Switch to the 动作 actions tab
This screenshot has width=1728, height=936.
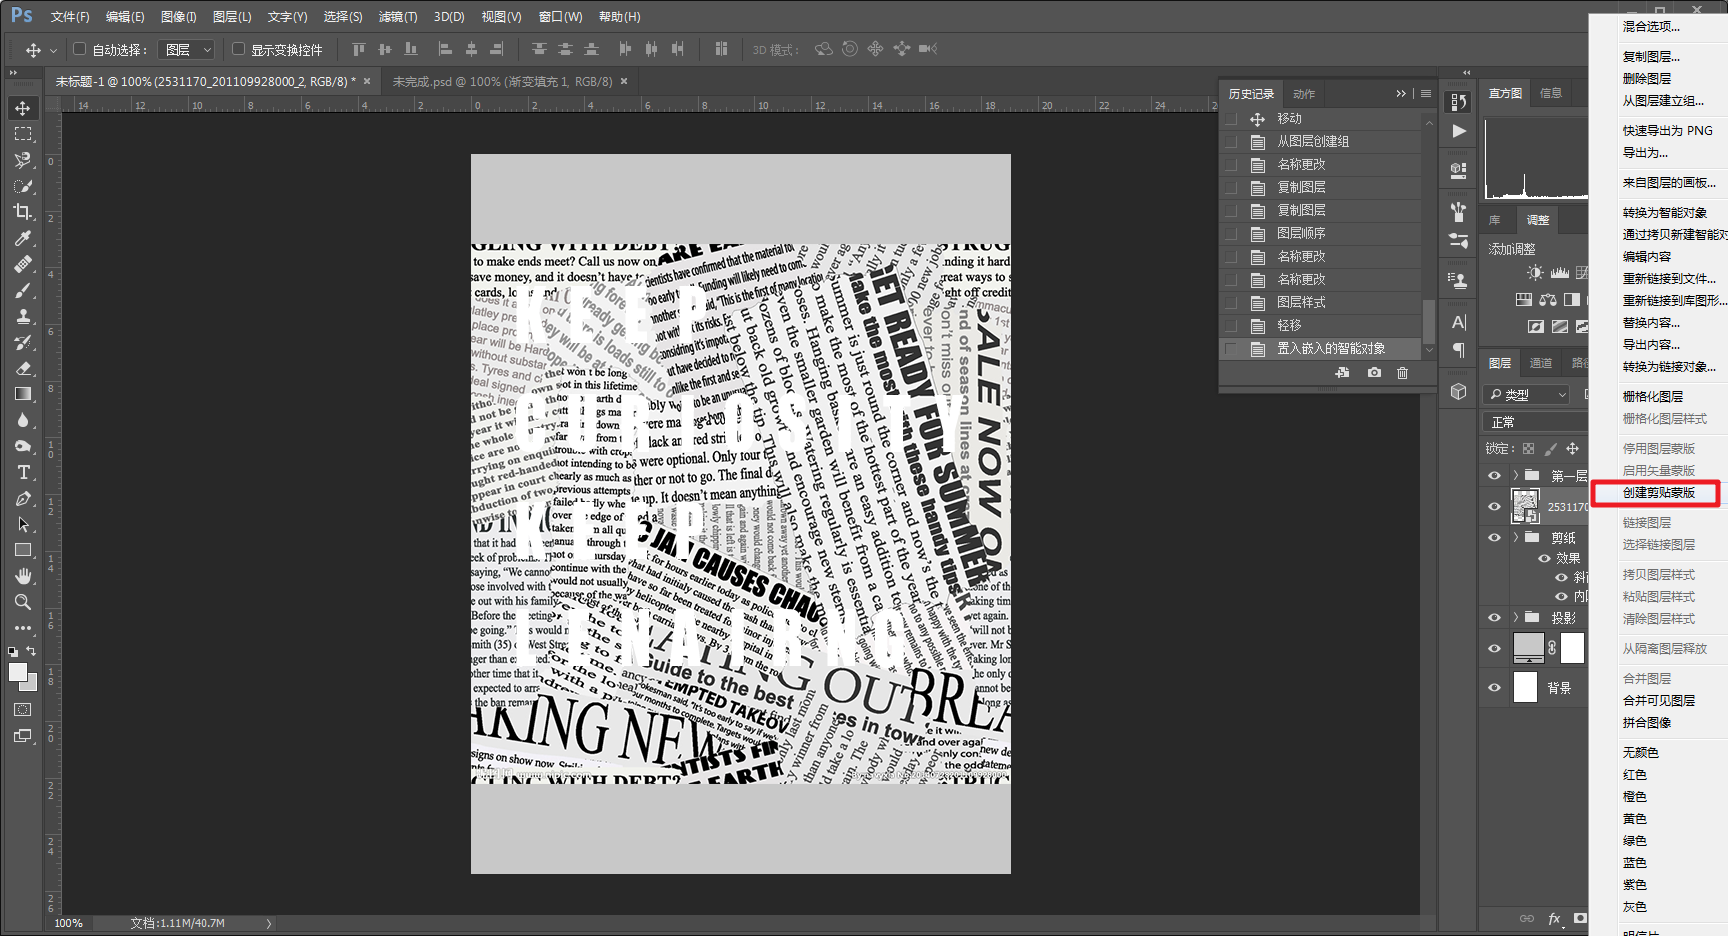click(1304, 94)
